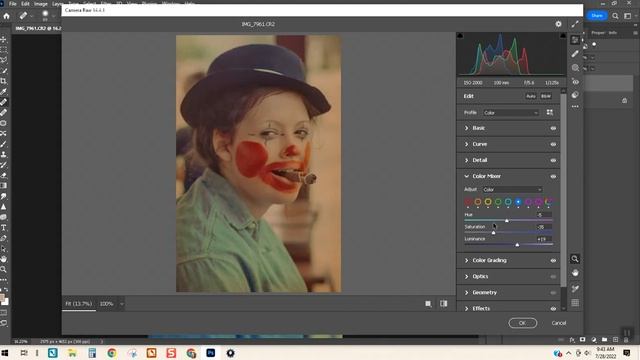Select the Lasso tool in Photoshop toolbar
The width and height of the screenshot is (640, 360).
[3, 60]
